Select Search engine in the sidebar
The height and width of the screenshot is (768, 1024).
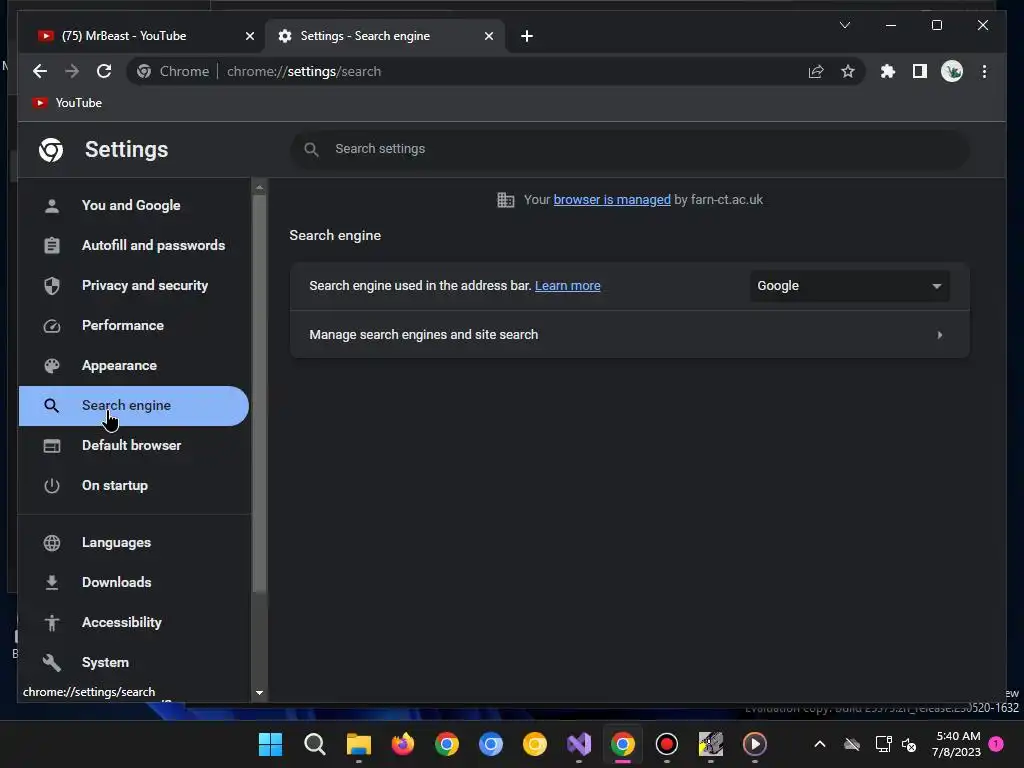click(134, 406)
